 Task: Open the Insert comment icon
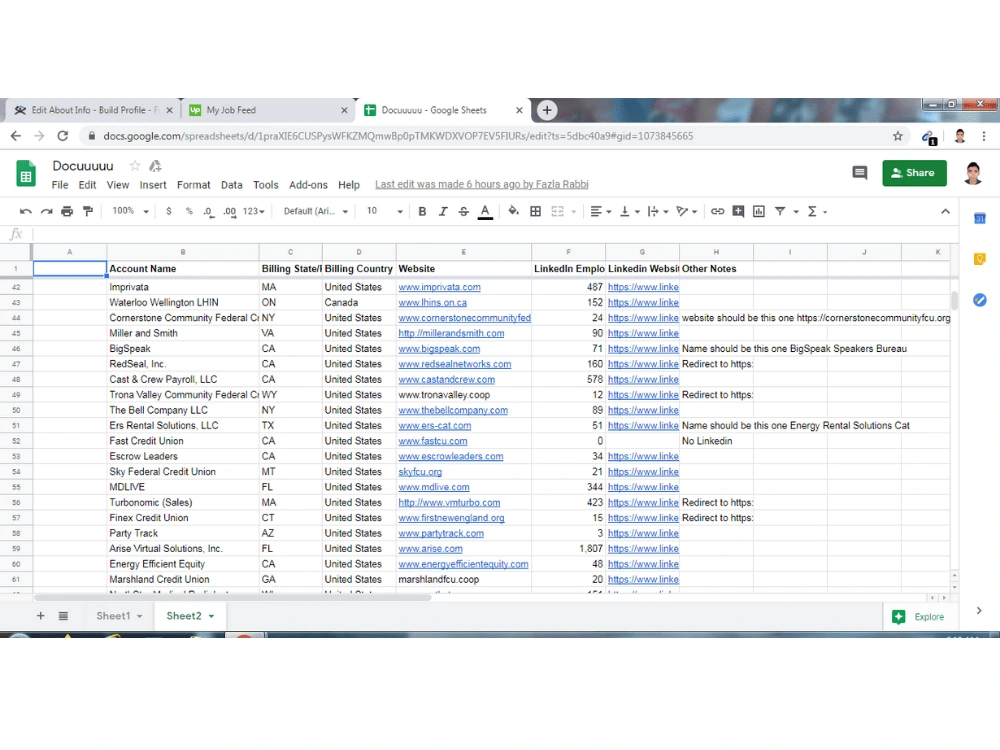(x=738, y=211)
